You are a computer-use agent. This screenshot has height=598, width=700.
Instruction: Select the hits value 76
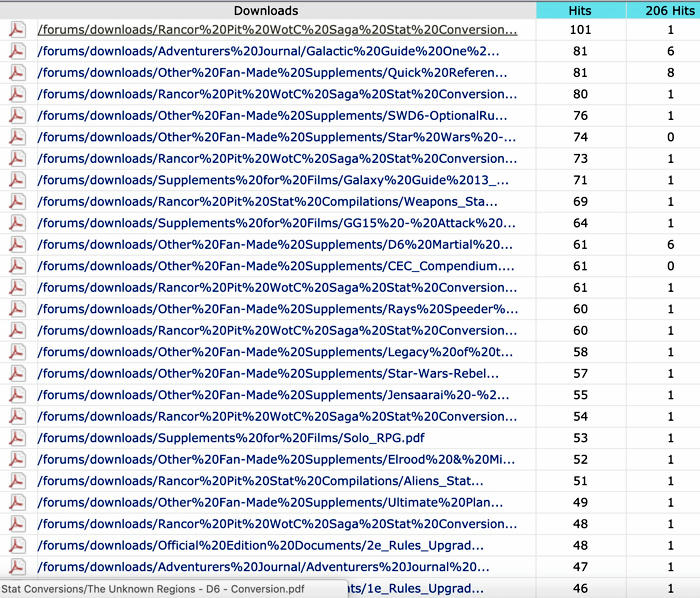[580, 115]
